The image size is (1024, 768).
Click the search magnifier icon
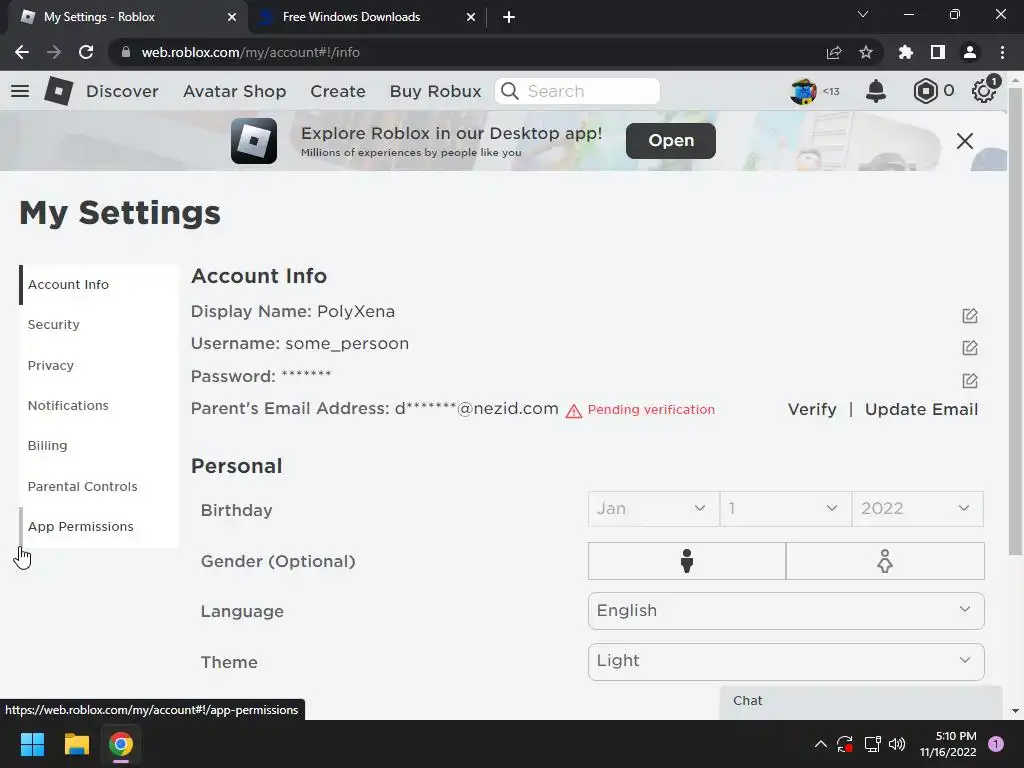(x=510, y=91)
